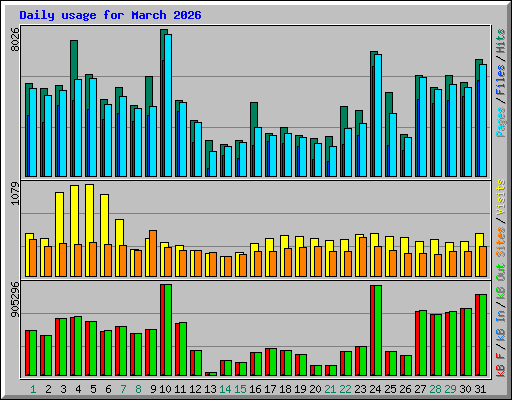512x400 pixels.
Task: Click day label 27 on x-axis
Action: pyautogui.click(x=420, y=389)
